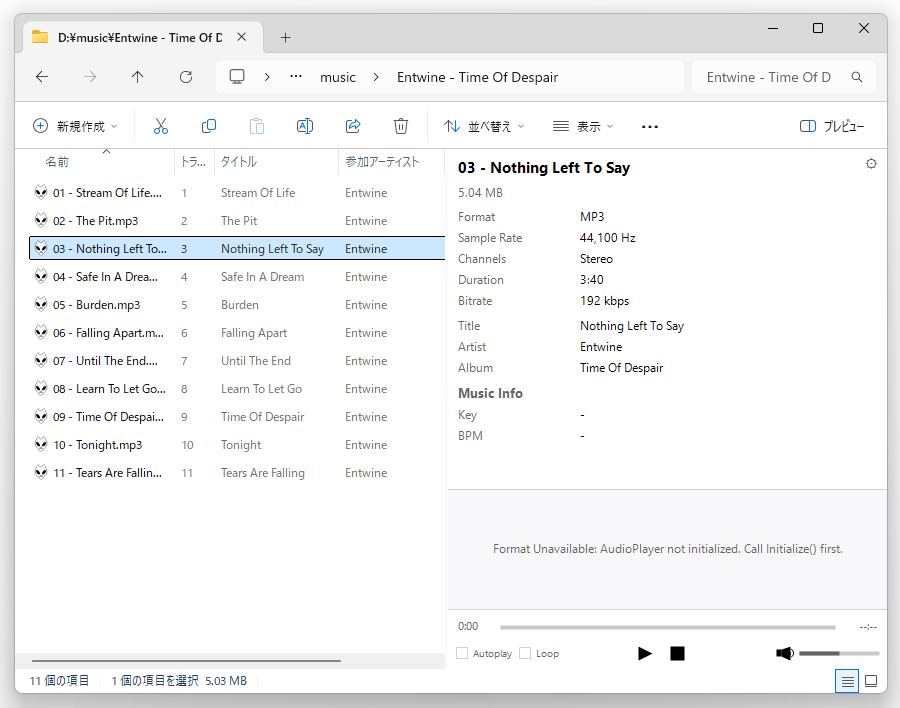Click the Cut scissors icon

(x=161, y=126)
